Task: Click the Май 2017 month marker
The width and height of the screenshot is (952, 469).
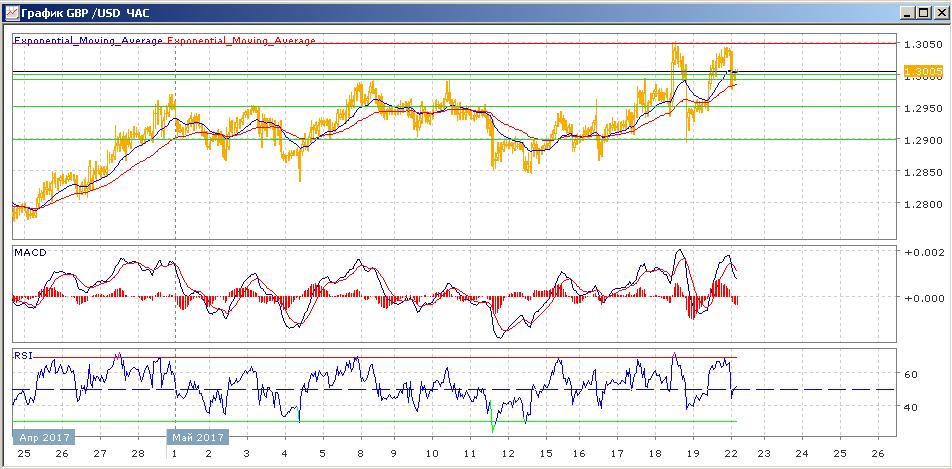Action: 197,437
